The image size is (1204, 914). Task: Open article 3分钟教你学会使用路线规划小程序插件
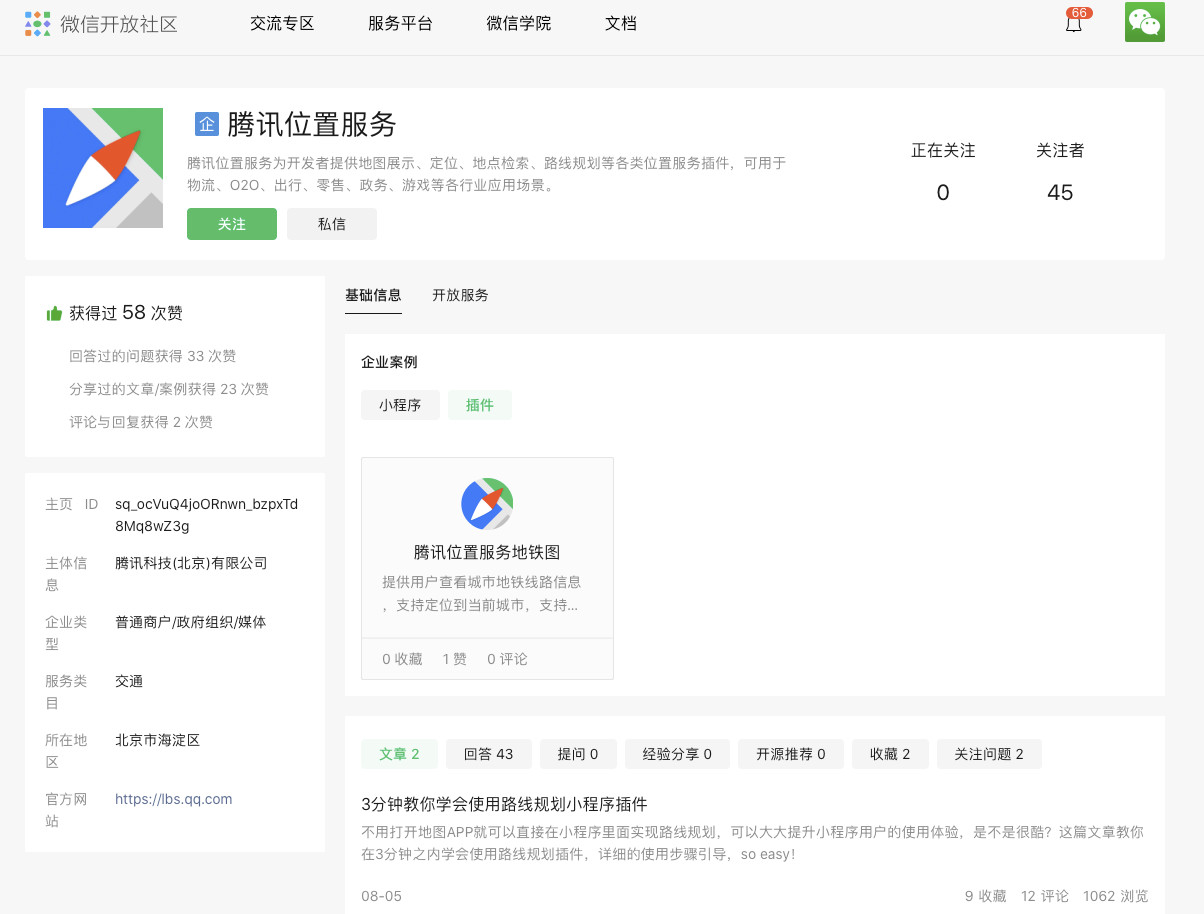click(504, 804)
